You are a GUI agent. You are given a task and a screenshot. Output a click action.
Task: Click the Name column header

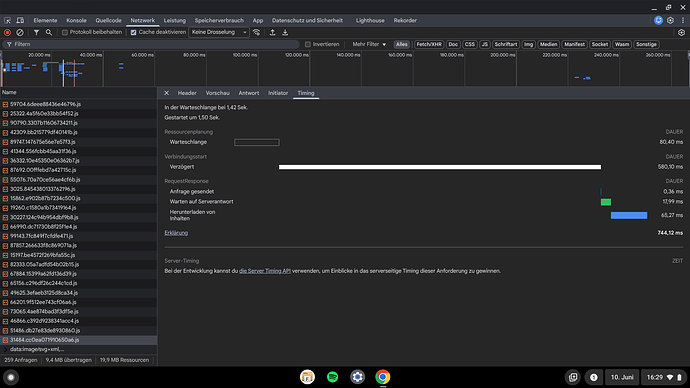[78, 92]
